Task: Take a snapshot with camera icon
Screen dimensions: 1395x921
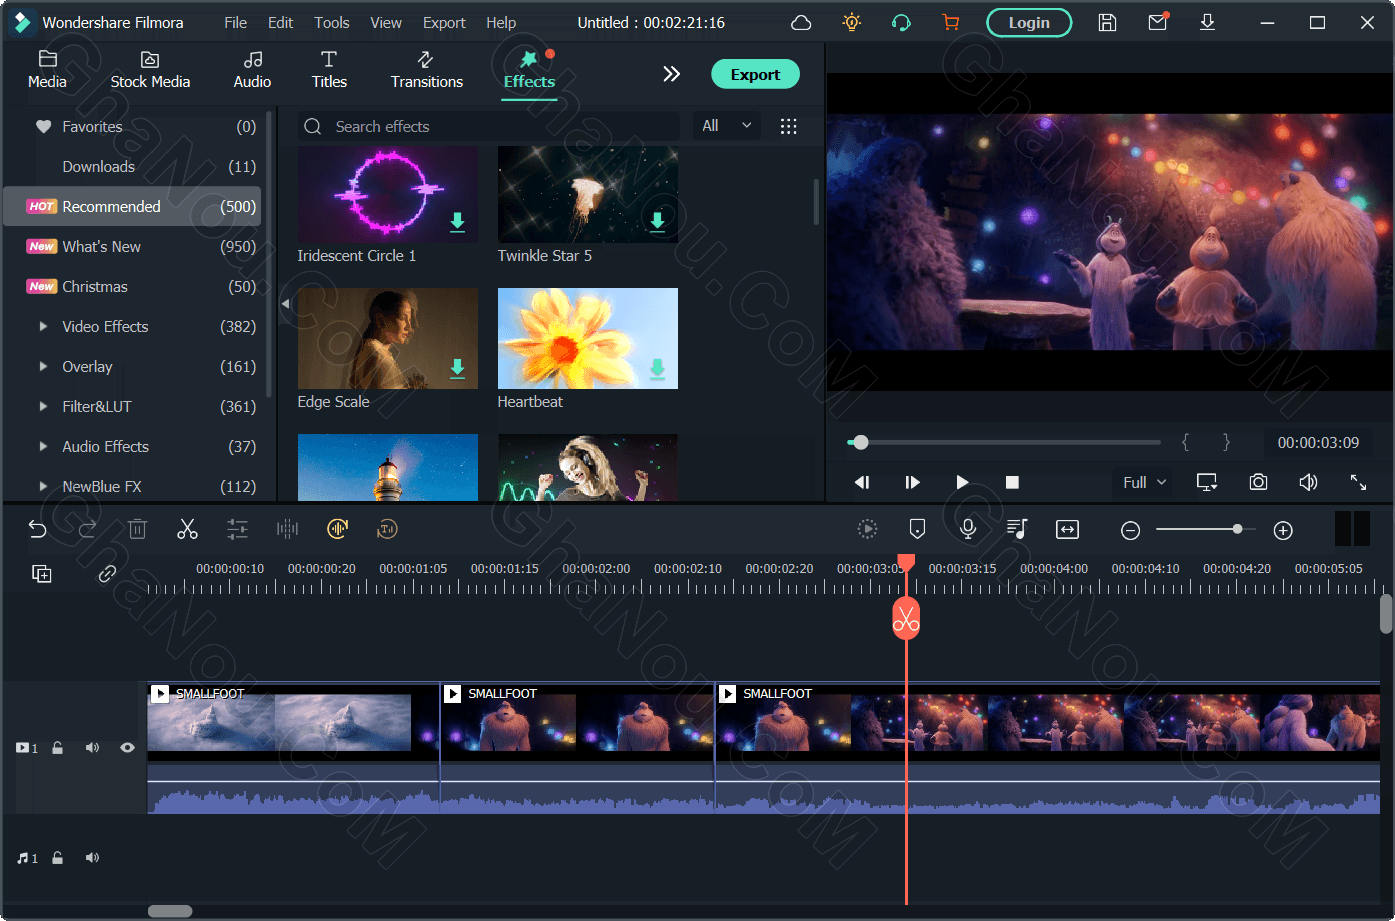Action: coord(1258,482)
